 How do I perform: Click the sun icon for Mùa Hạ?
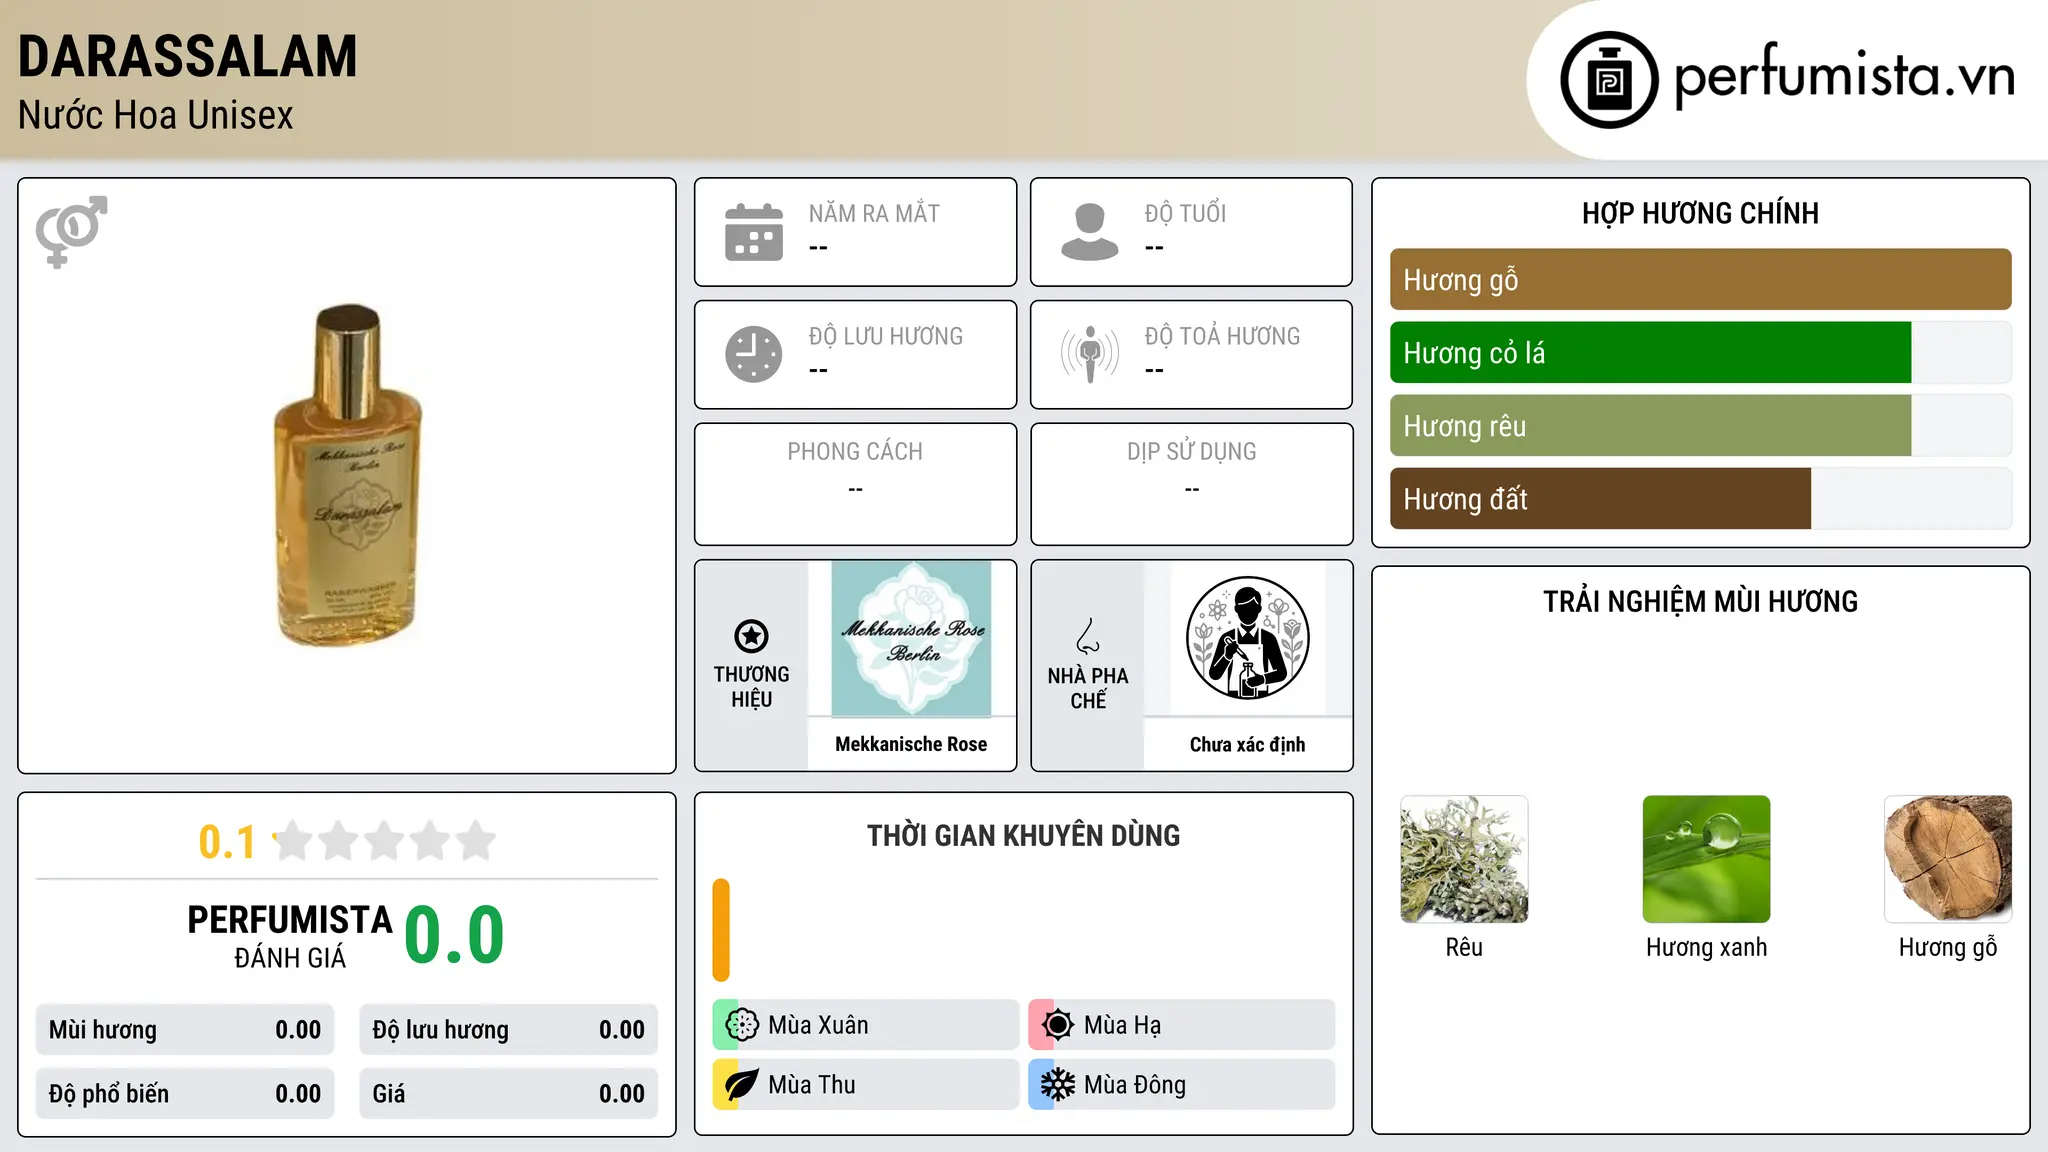[x=1058, y=1025]
